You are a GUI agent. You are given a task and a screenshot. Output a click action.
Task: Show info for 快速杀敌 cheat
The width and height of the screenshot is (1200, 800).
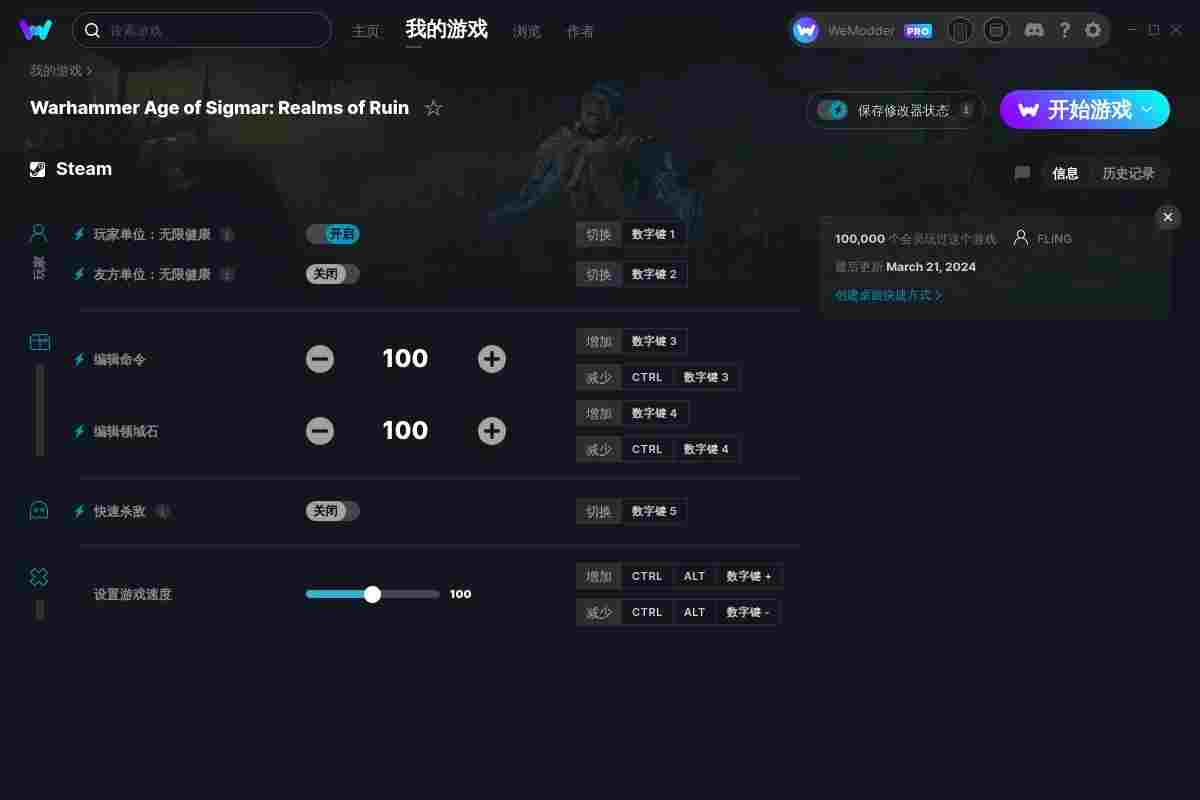tap(163, 511)
